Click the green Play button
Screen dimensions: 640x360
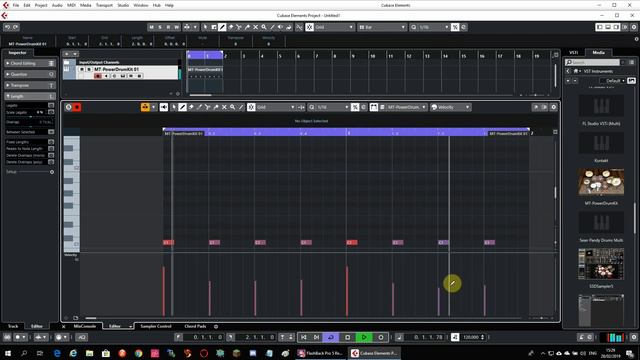(364, 337)
